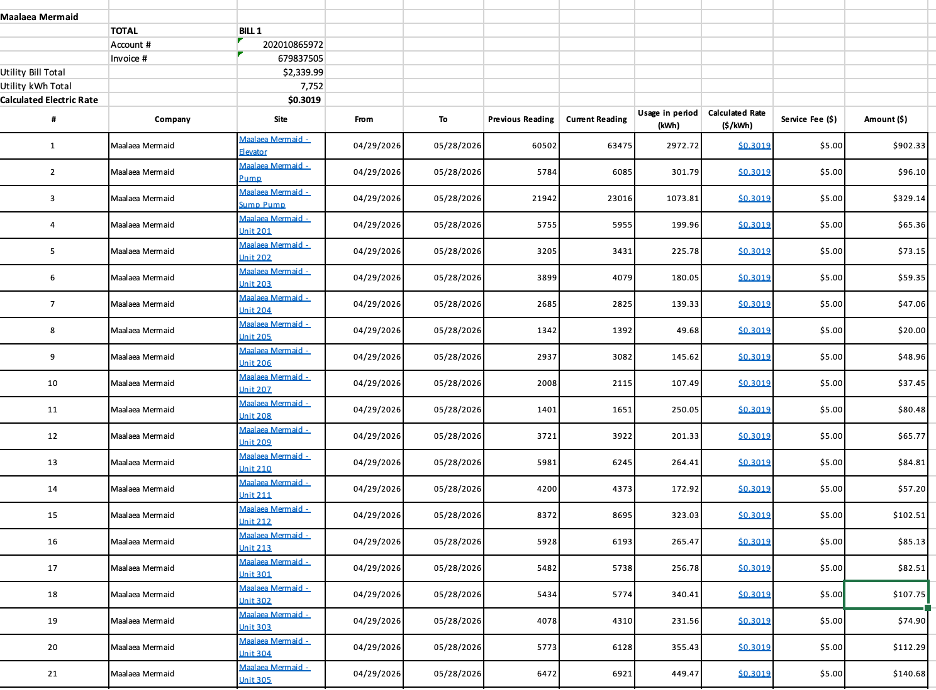936x690 pixels.
Task: Click the $0.3019 rate link in row 1
Action: (755, 146)
